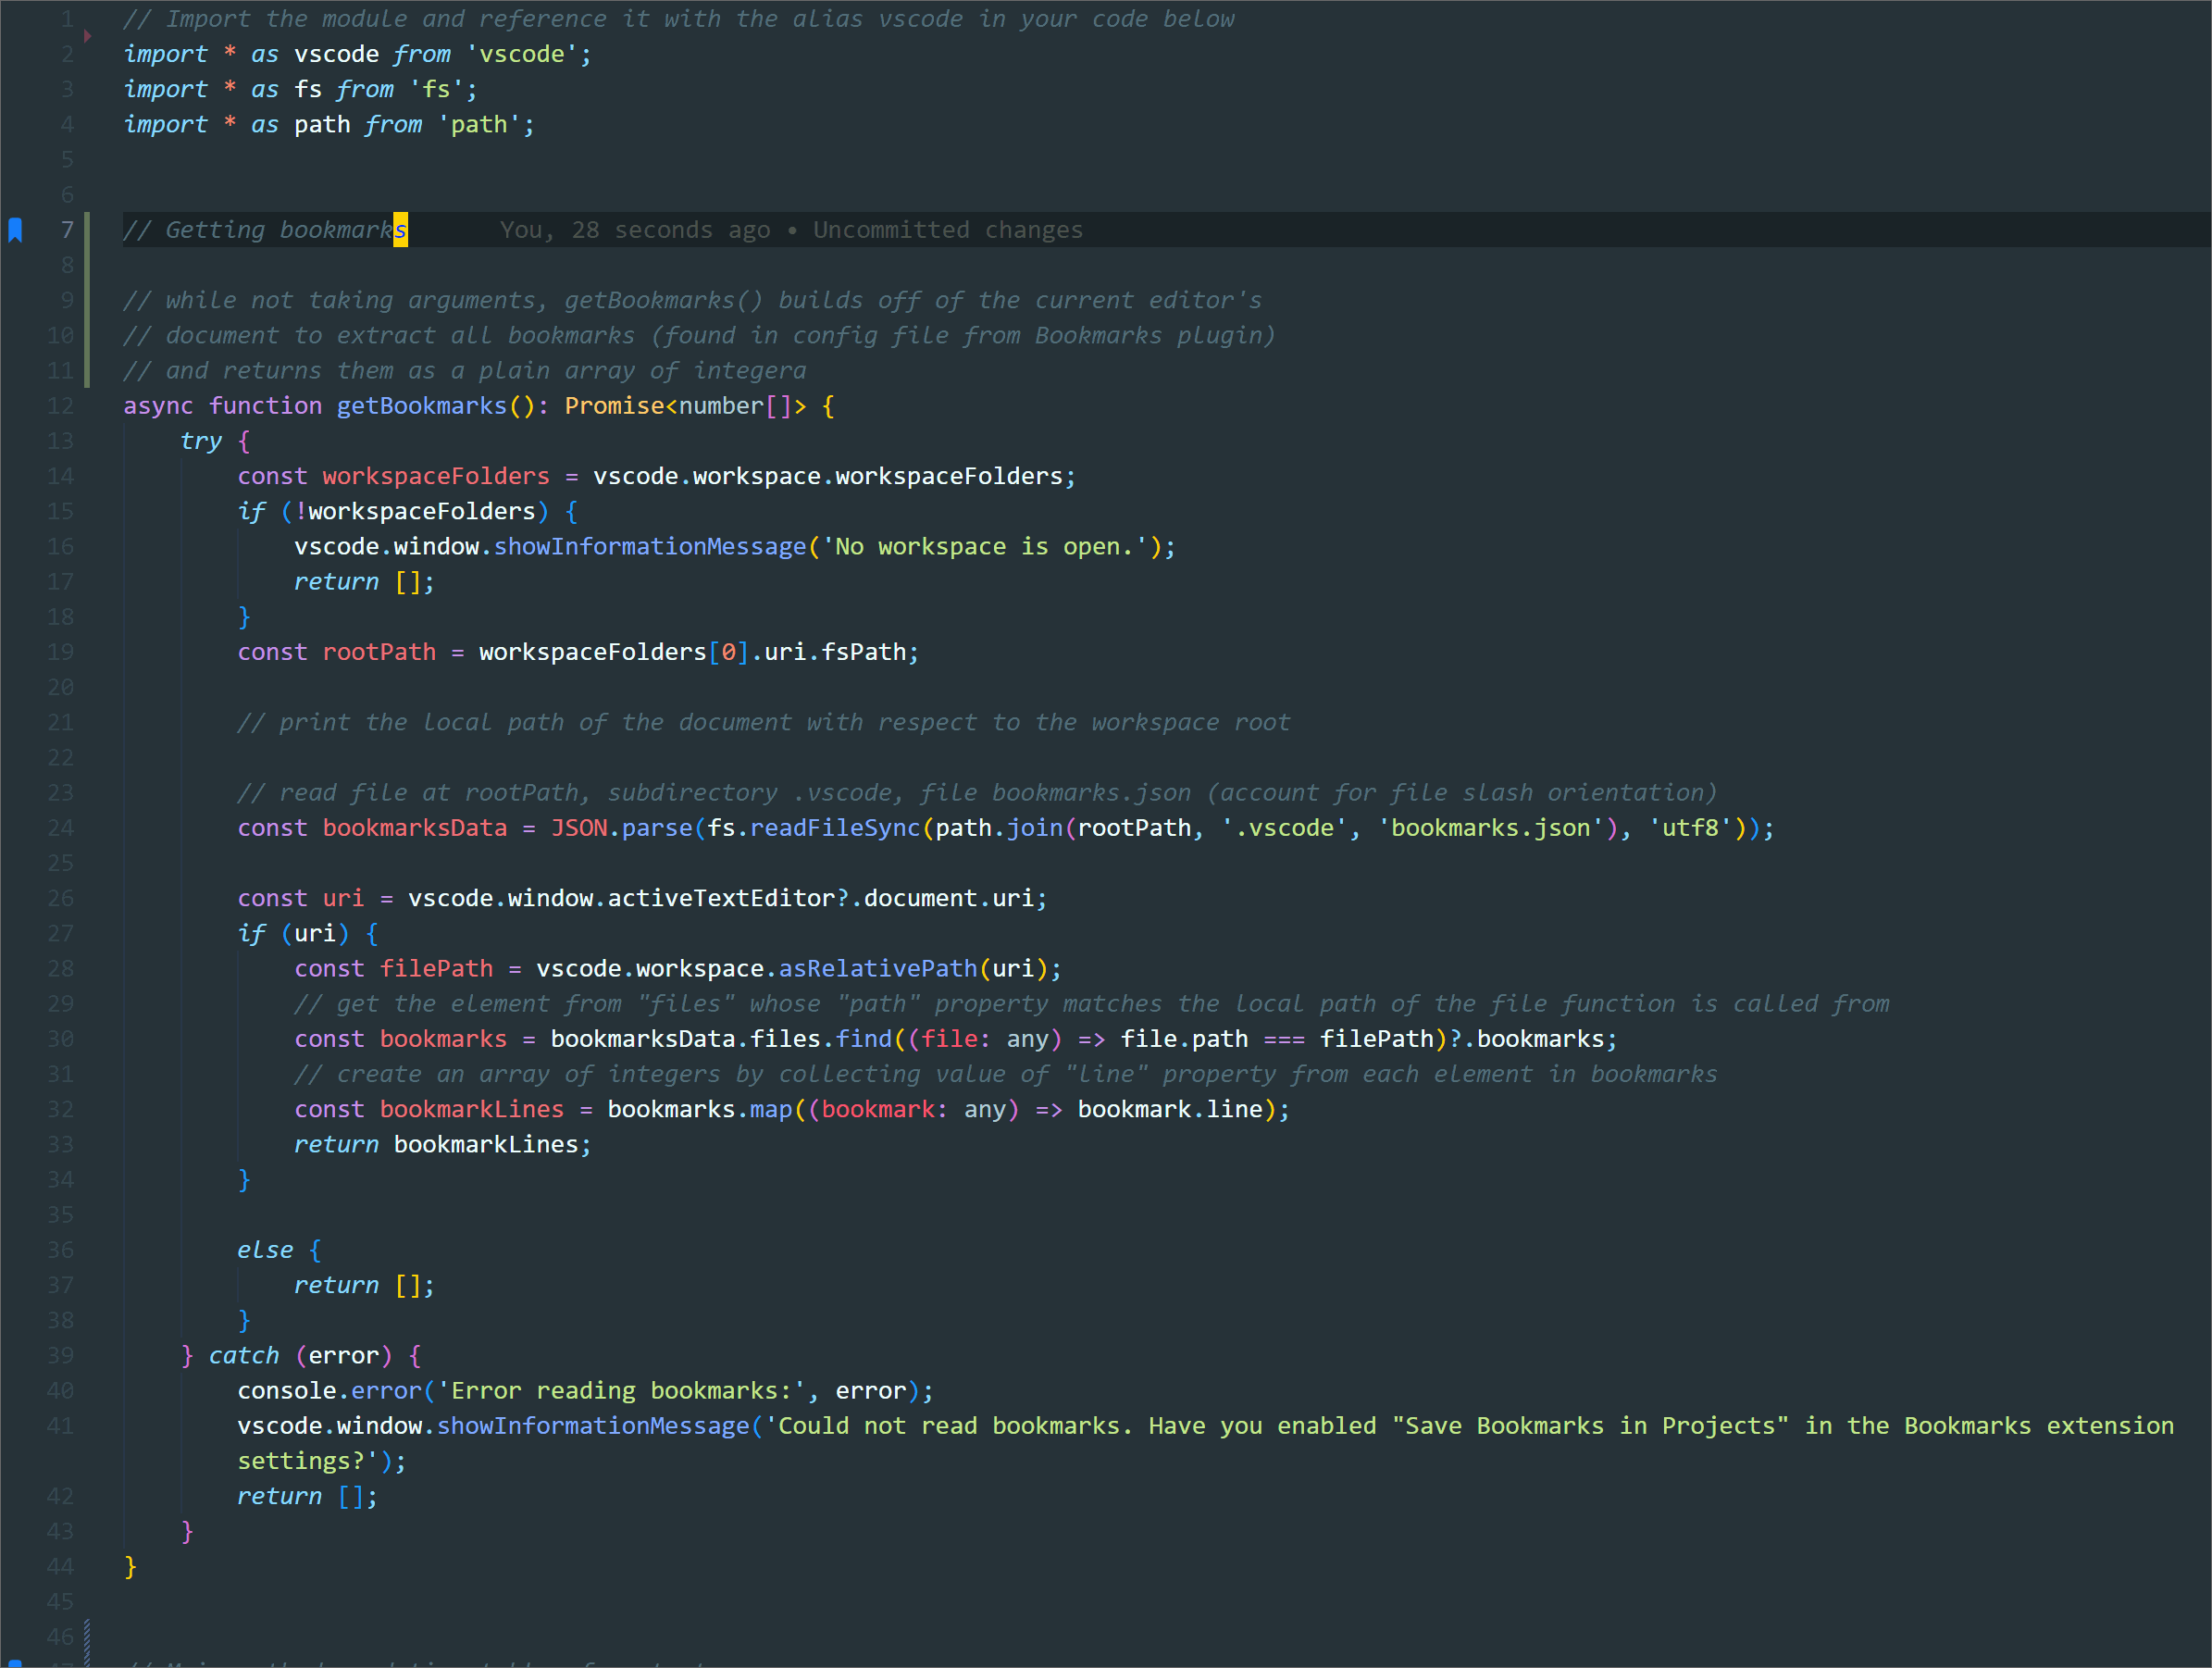Click the getBookmarks function name
Viewport: 2212px width, 1668px height.
point(421,406)
